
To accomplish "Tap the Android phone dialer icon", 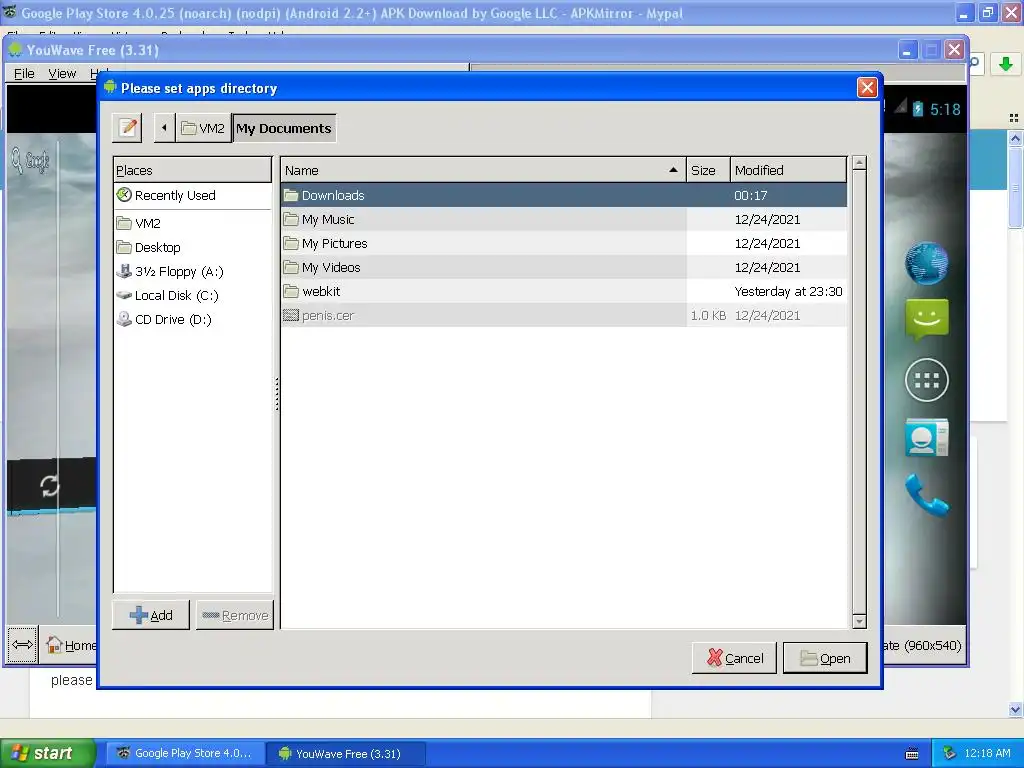I will point(927,495).
